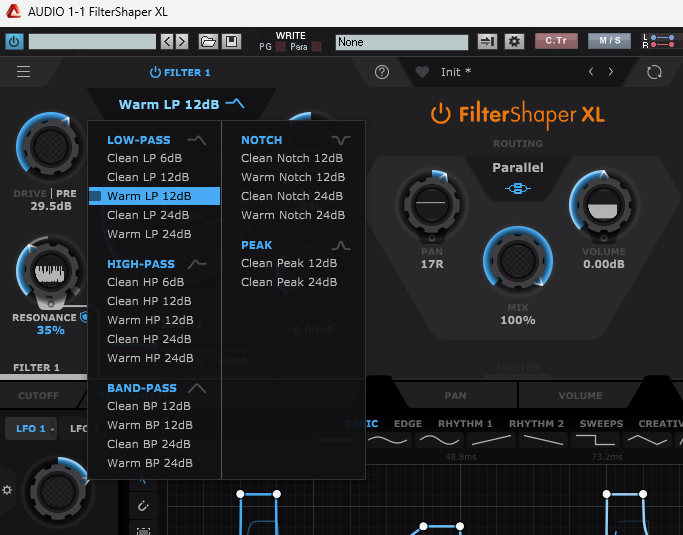Open the load preset folder icon
683x535 pixels.
pos(208,42)
